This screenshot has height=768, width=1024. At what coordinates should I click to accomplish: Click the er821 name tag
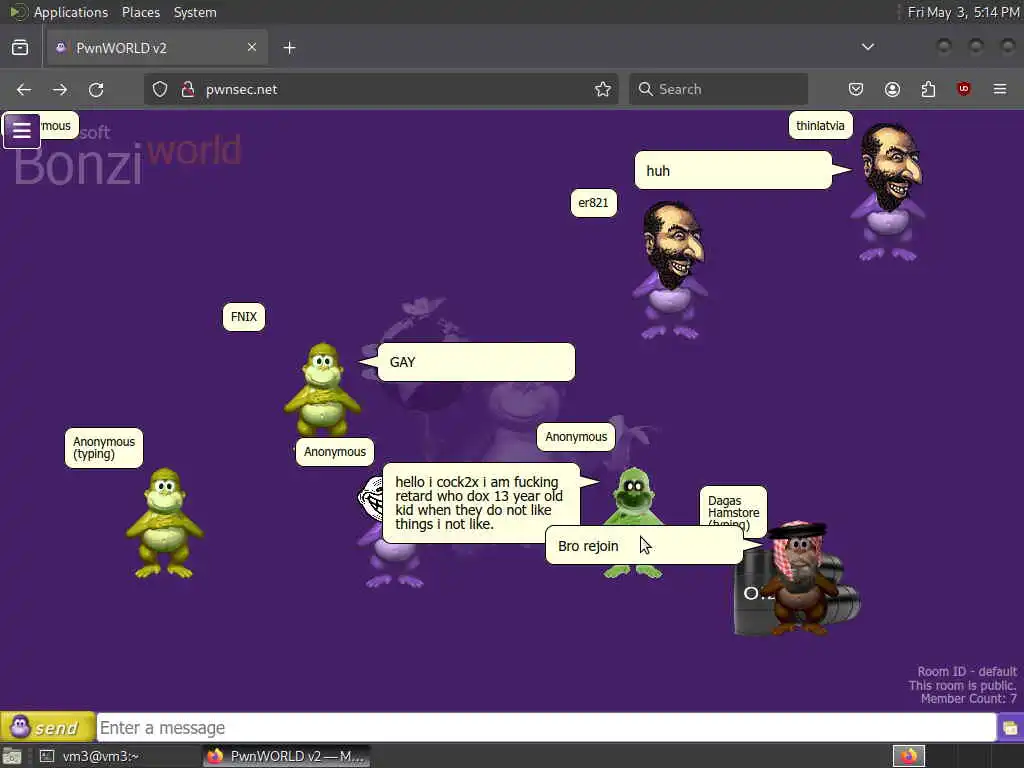(x=593, y=203)
